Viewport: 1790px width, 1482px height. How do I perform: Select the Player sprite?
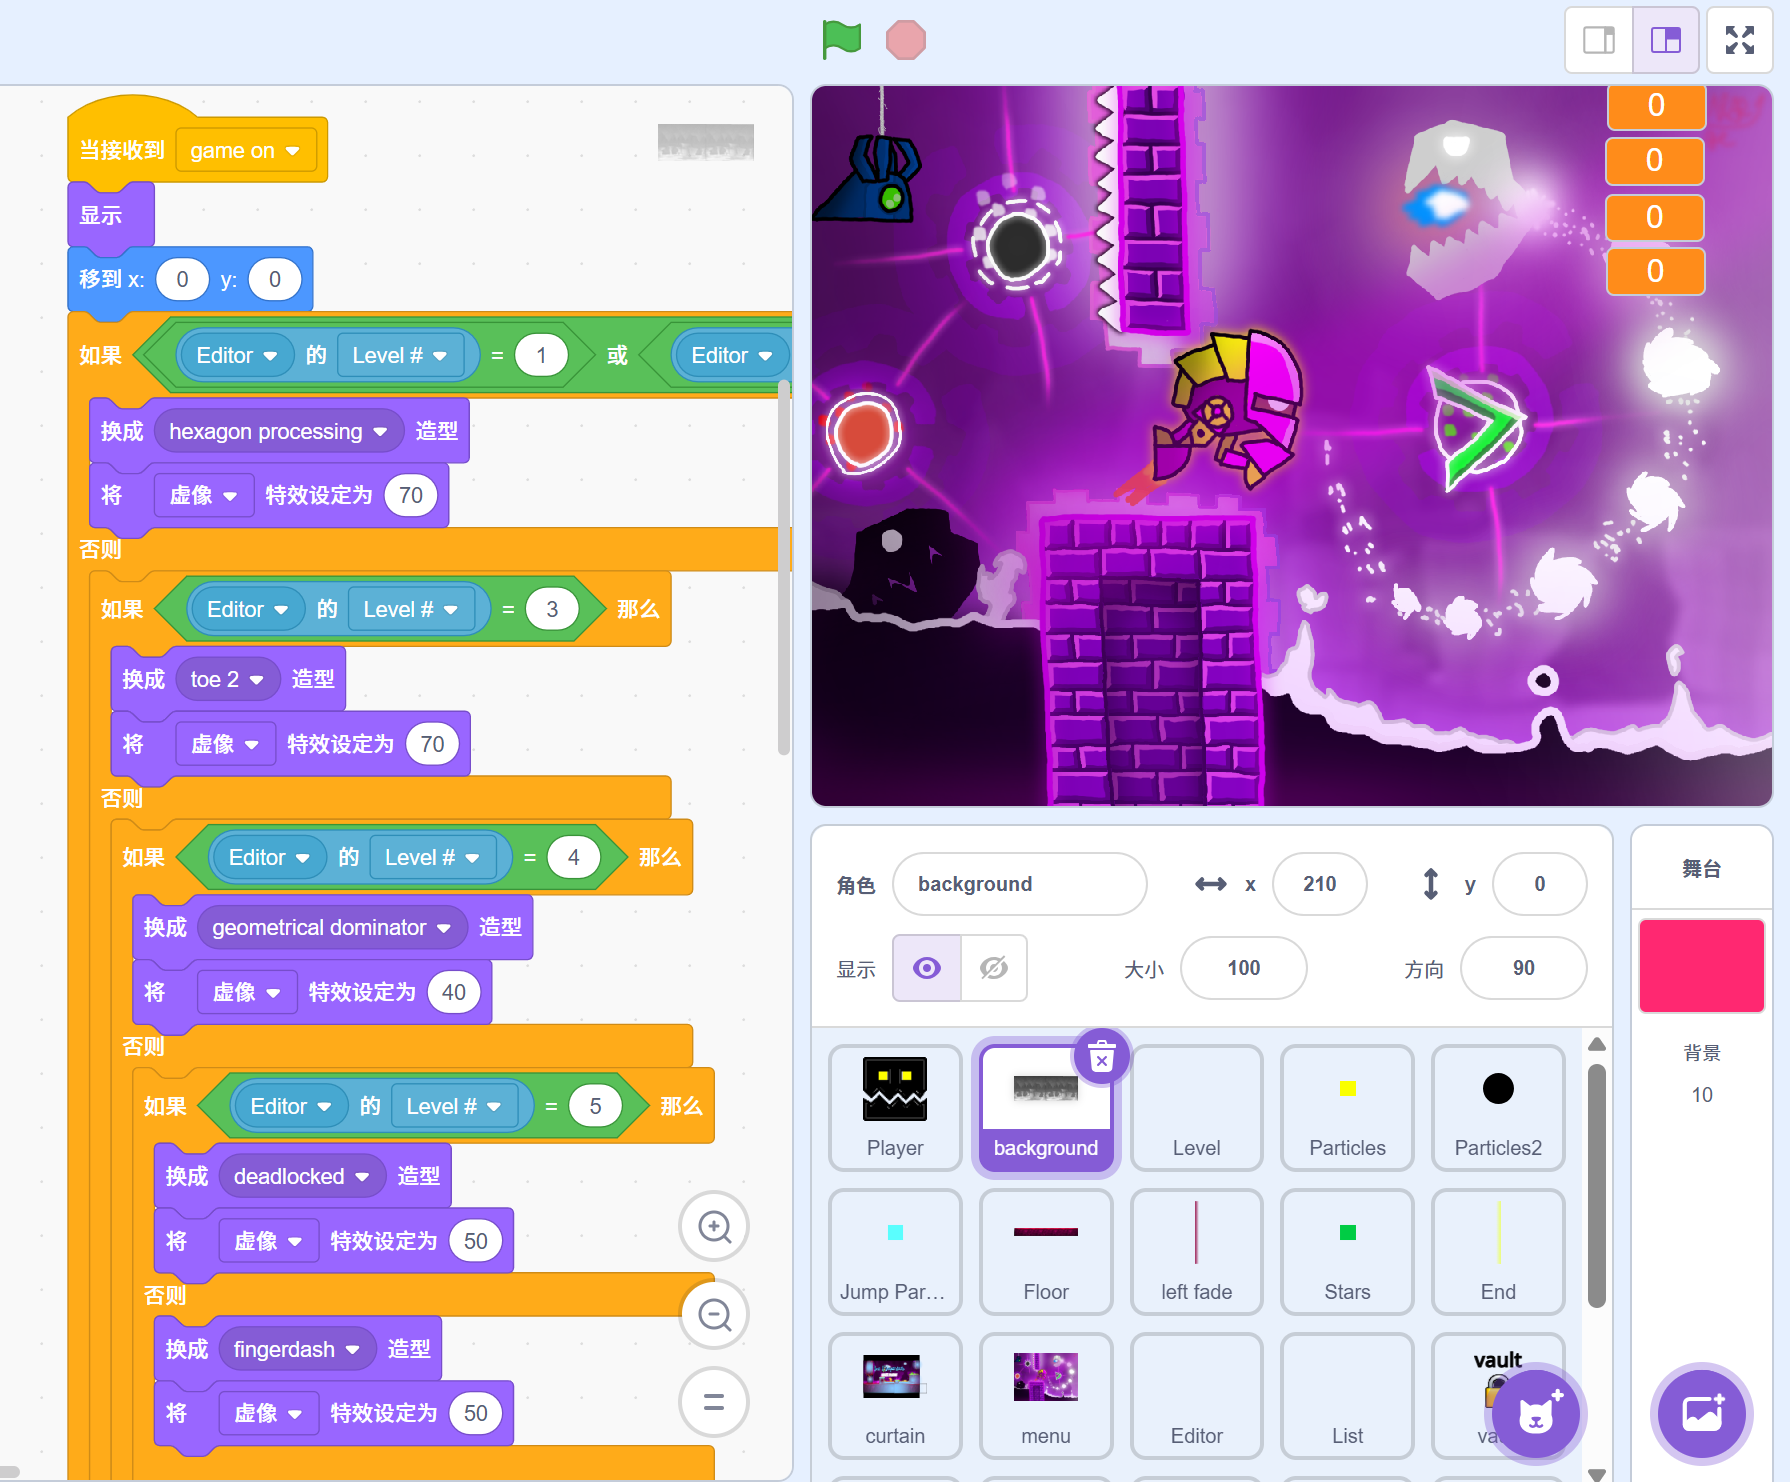point(895,1107)
